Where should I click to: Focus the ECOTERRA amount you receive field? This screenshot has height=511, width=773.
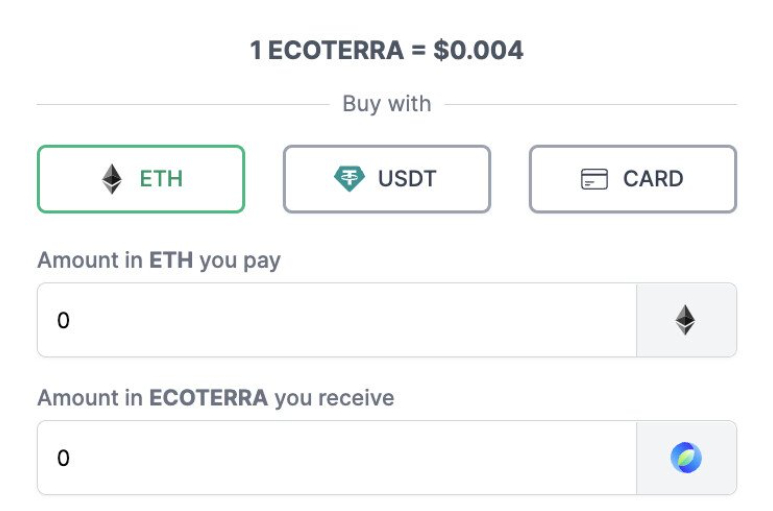tap(337, 458)
